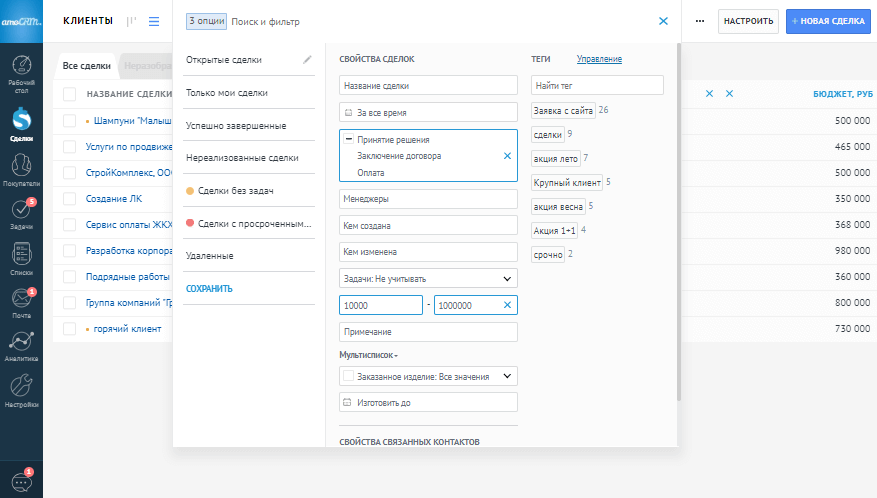Open Почта mail icon in sidebar
Image resolution: width=877 pixels, height=498 pixels.
(x=20, y=301)
